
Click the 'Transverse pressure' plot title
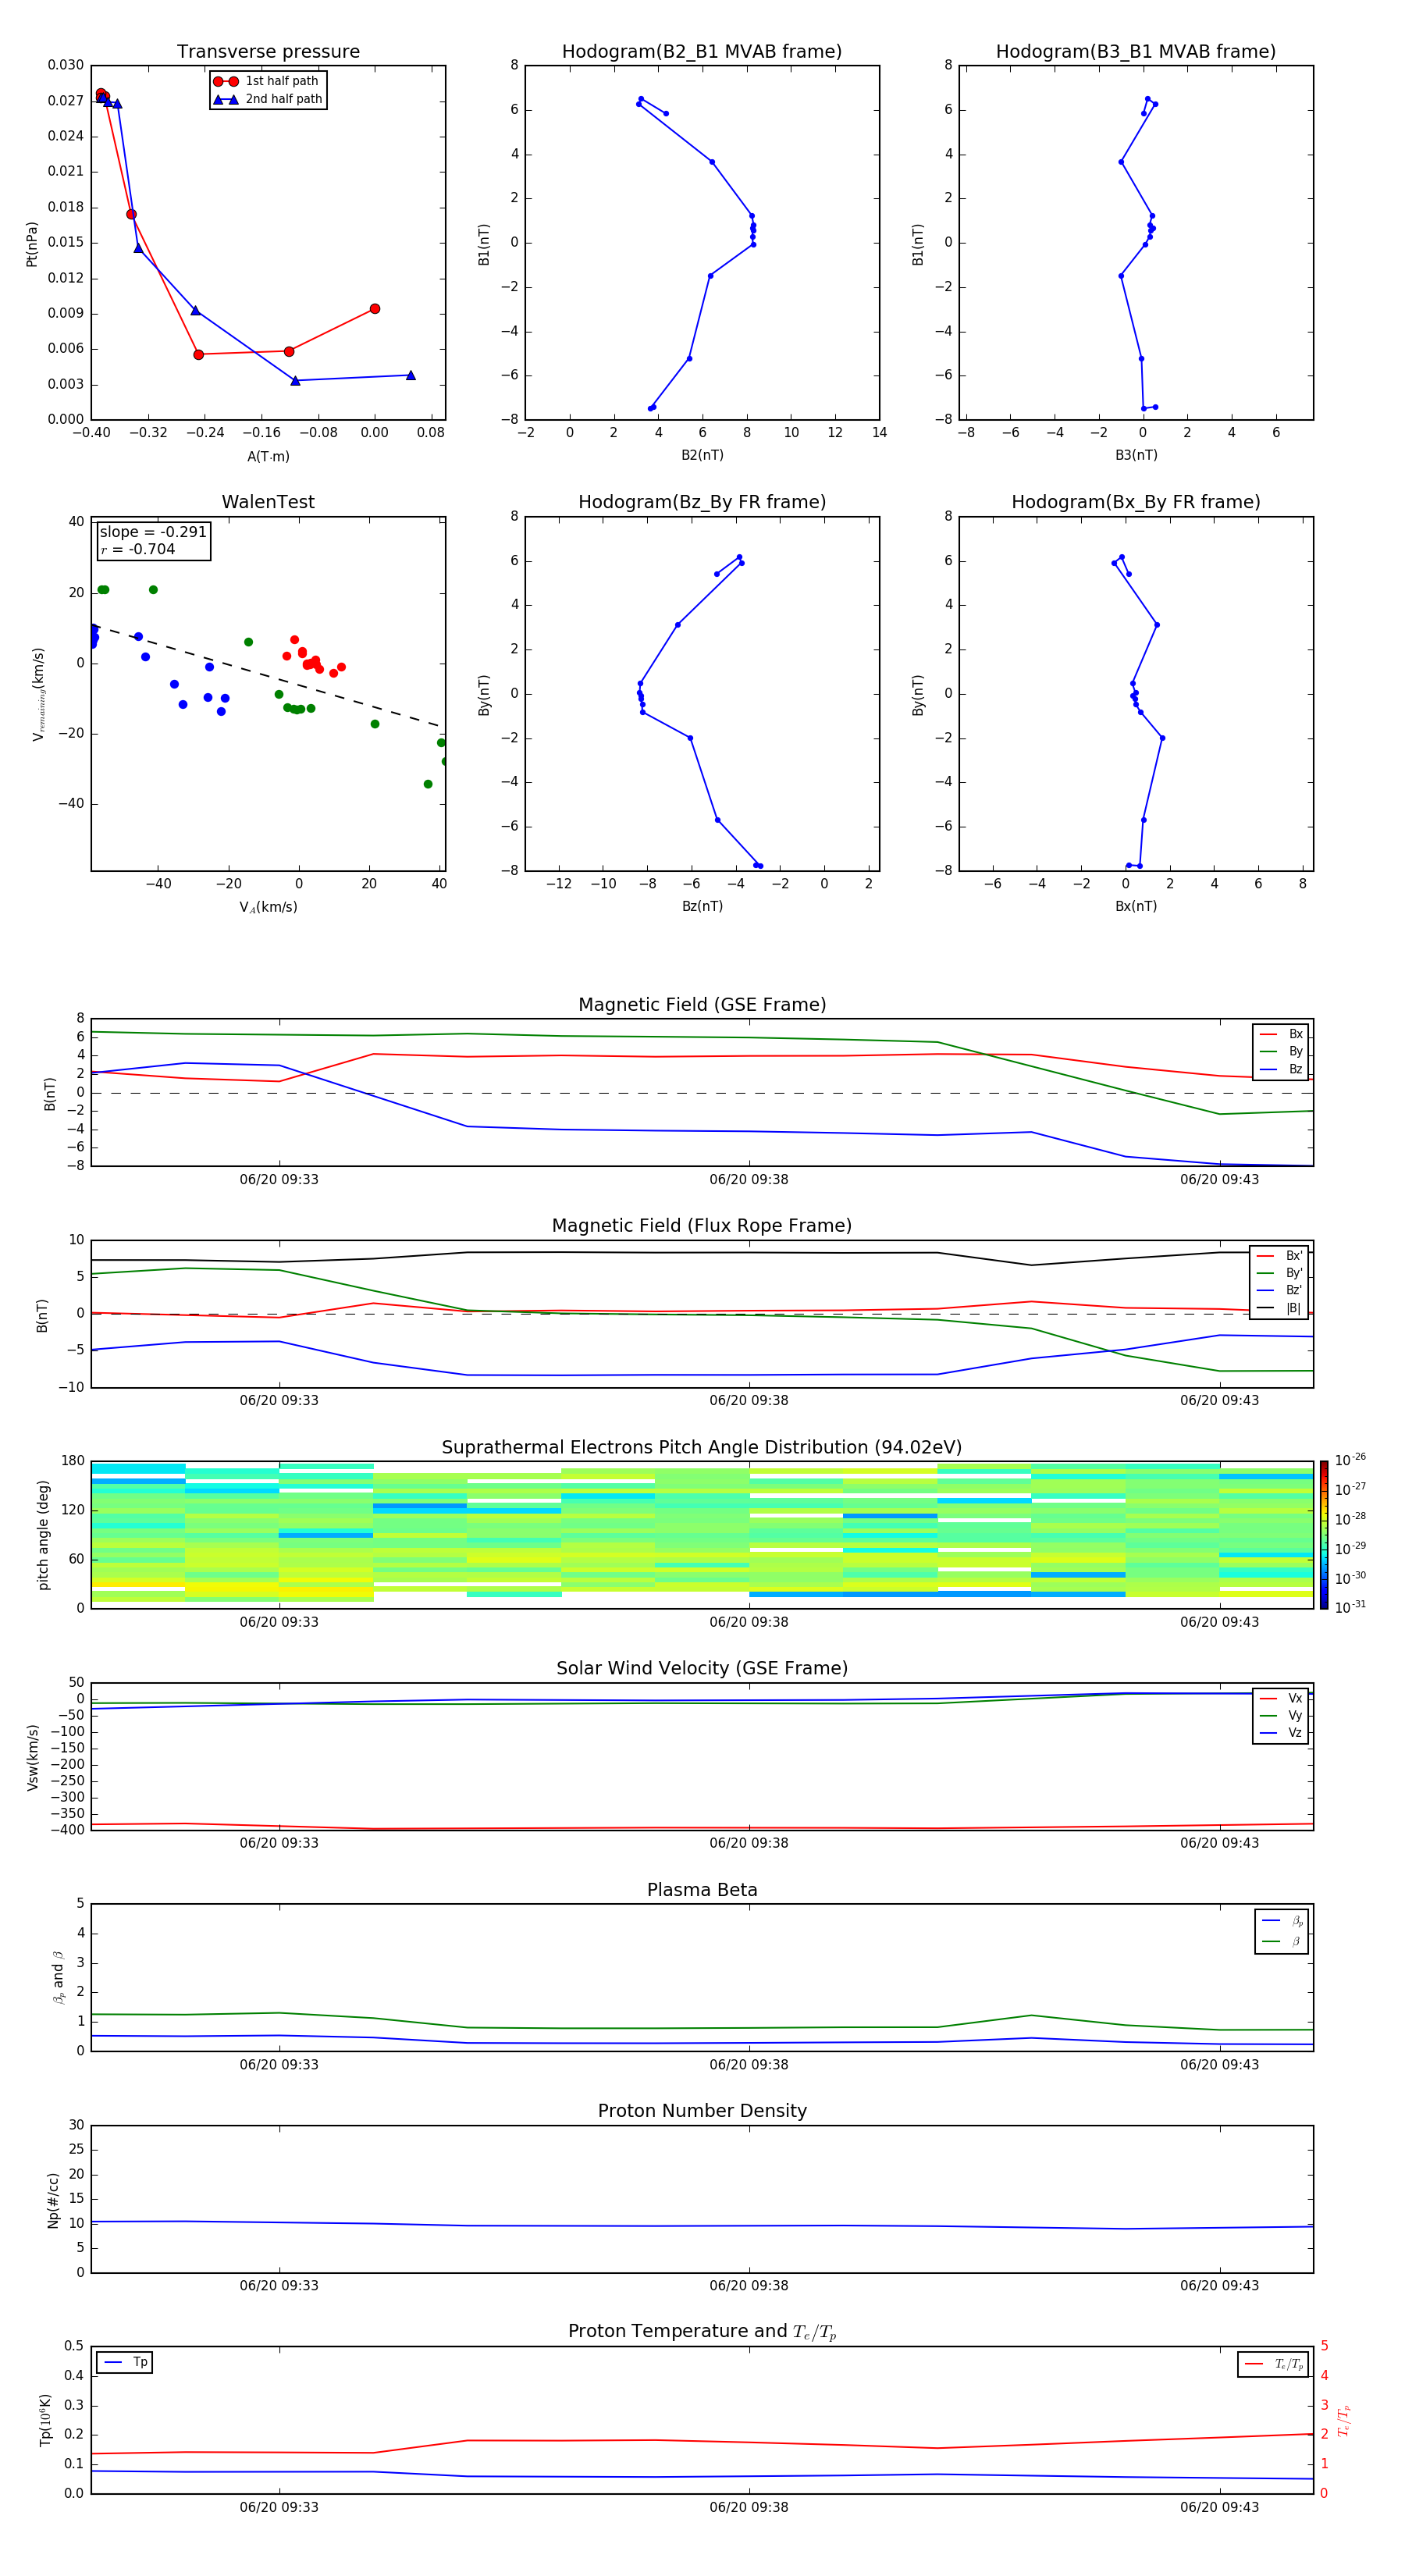point(268,51)
